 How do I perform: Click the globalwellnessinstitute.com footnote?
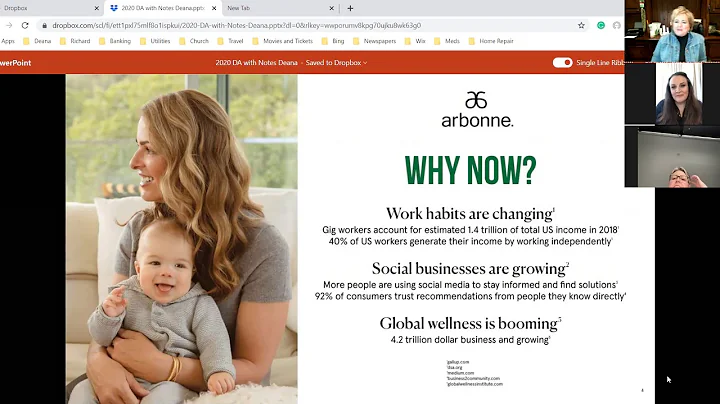pos(475,384)
